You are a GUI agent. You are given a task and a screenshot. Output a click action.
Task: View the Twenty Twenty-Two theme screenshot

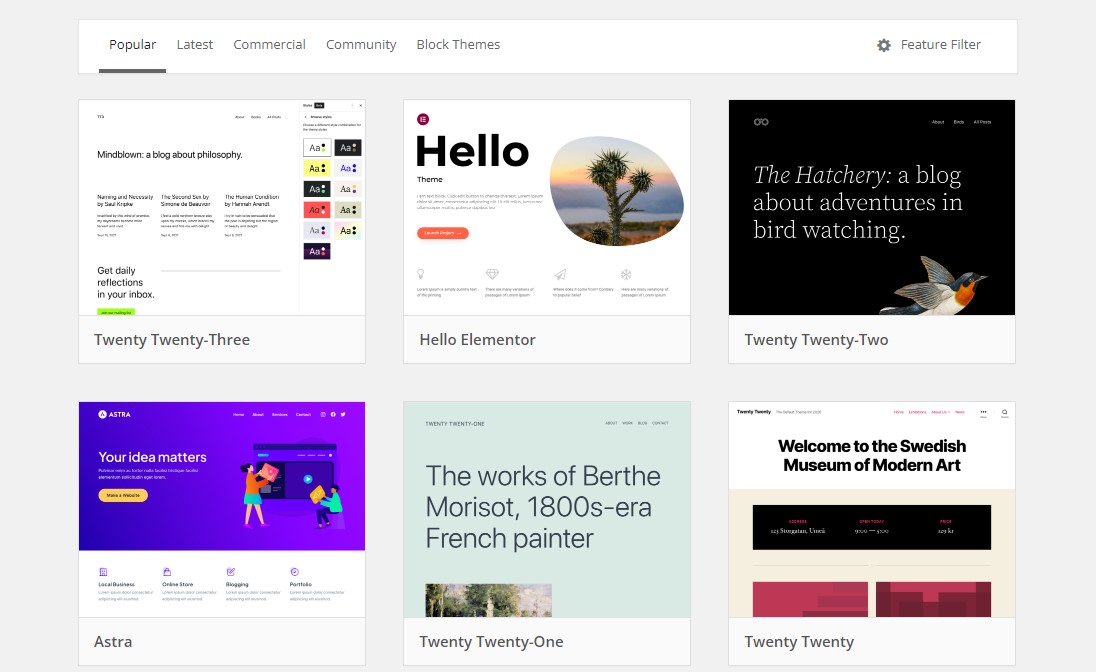(872, 208)
